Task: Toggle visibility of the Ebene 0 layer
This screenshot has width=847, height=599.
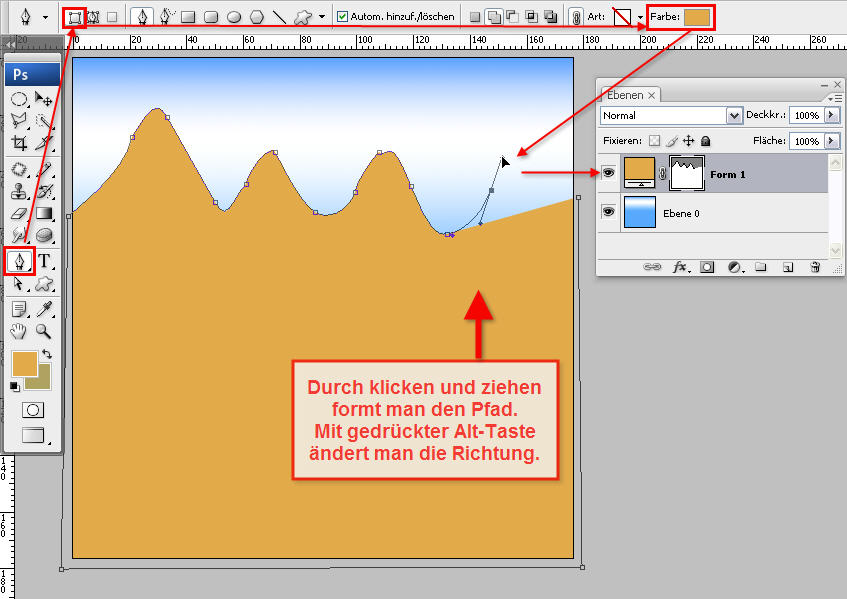Action: tap(608, 212)
